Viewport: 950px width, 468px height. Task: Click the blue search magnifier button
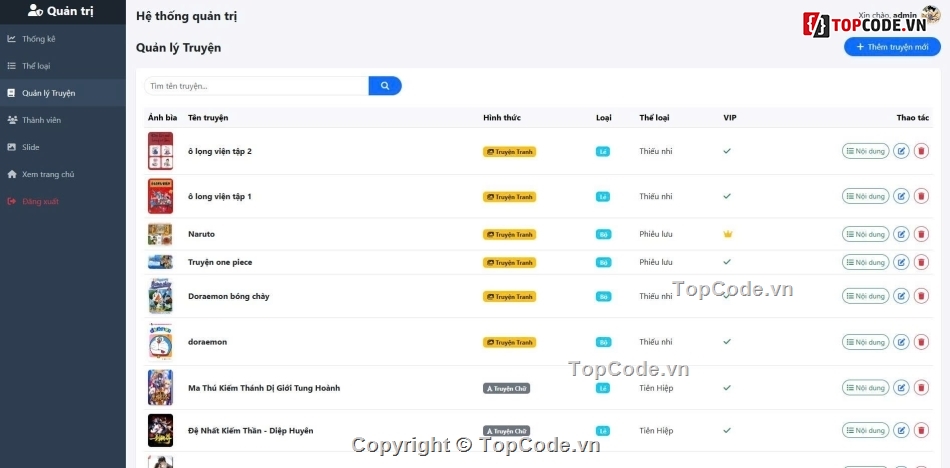tap(385, 86)
